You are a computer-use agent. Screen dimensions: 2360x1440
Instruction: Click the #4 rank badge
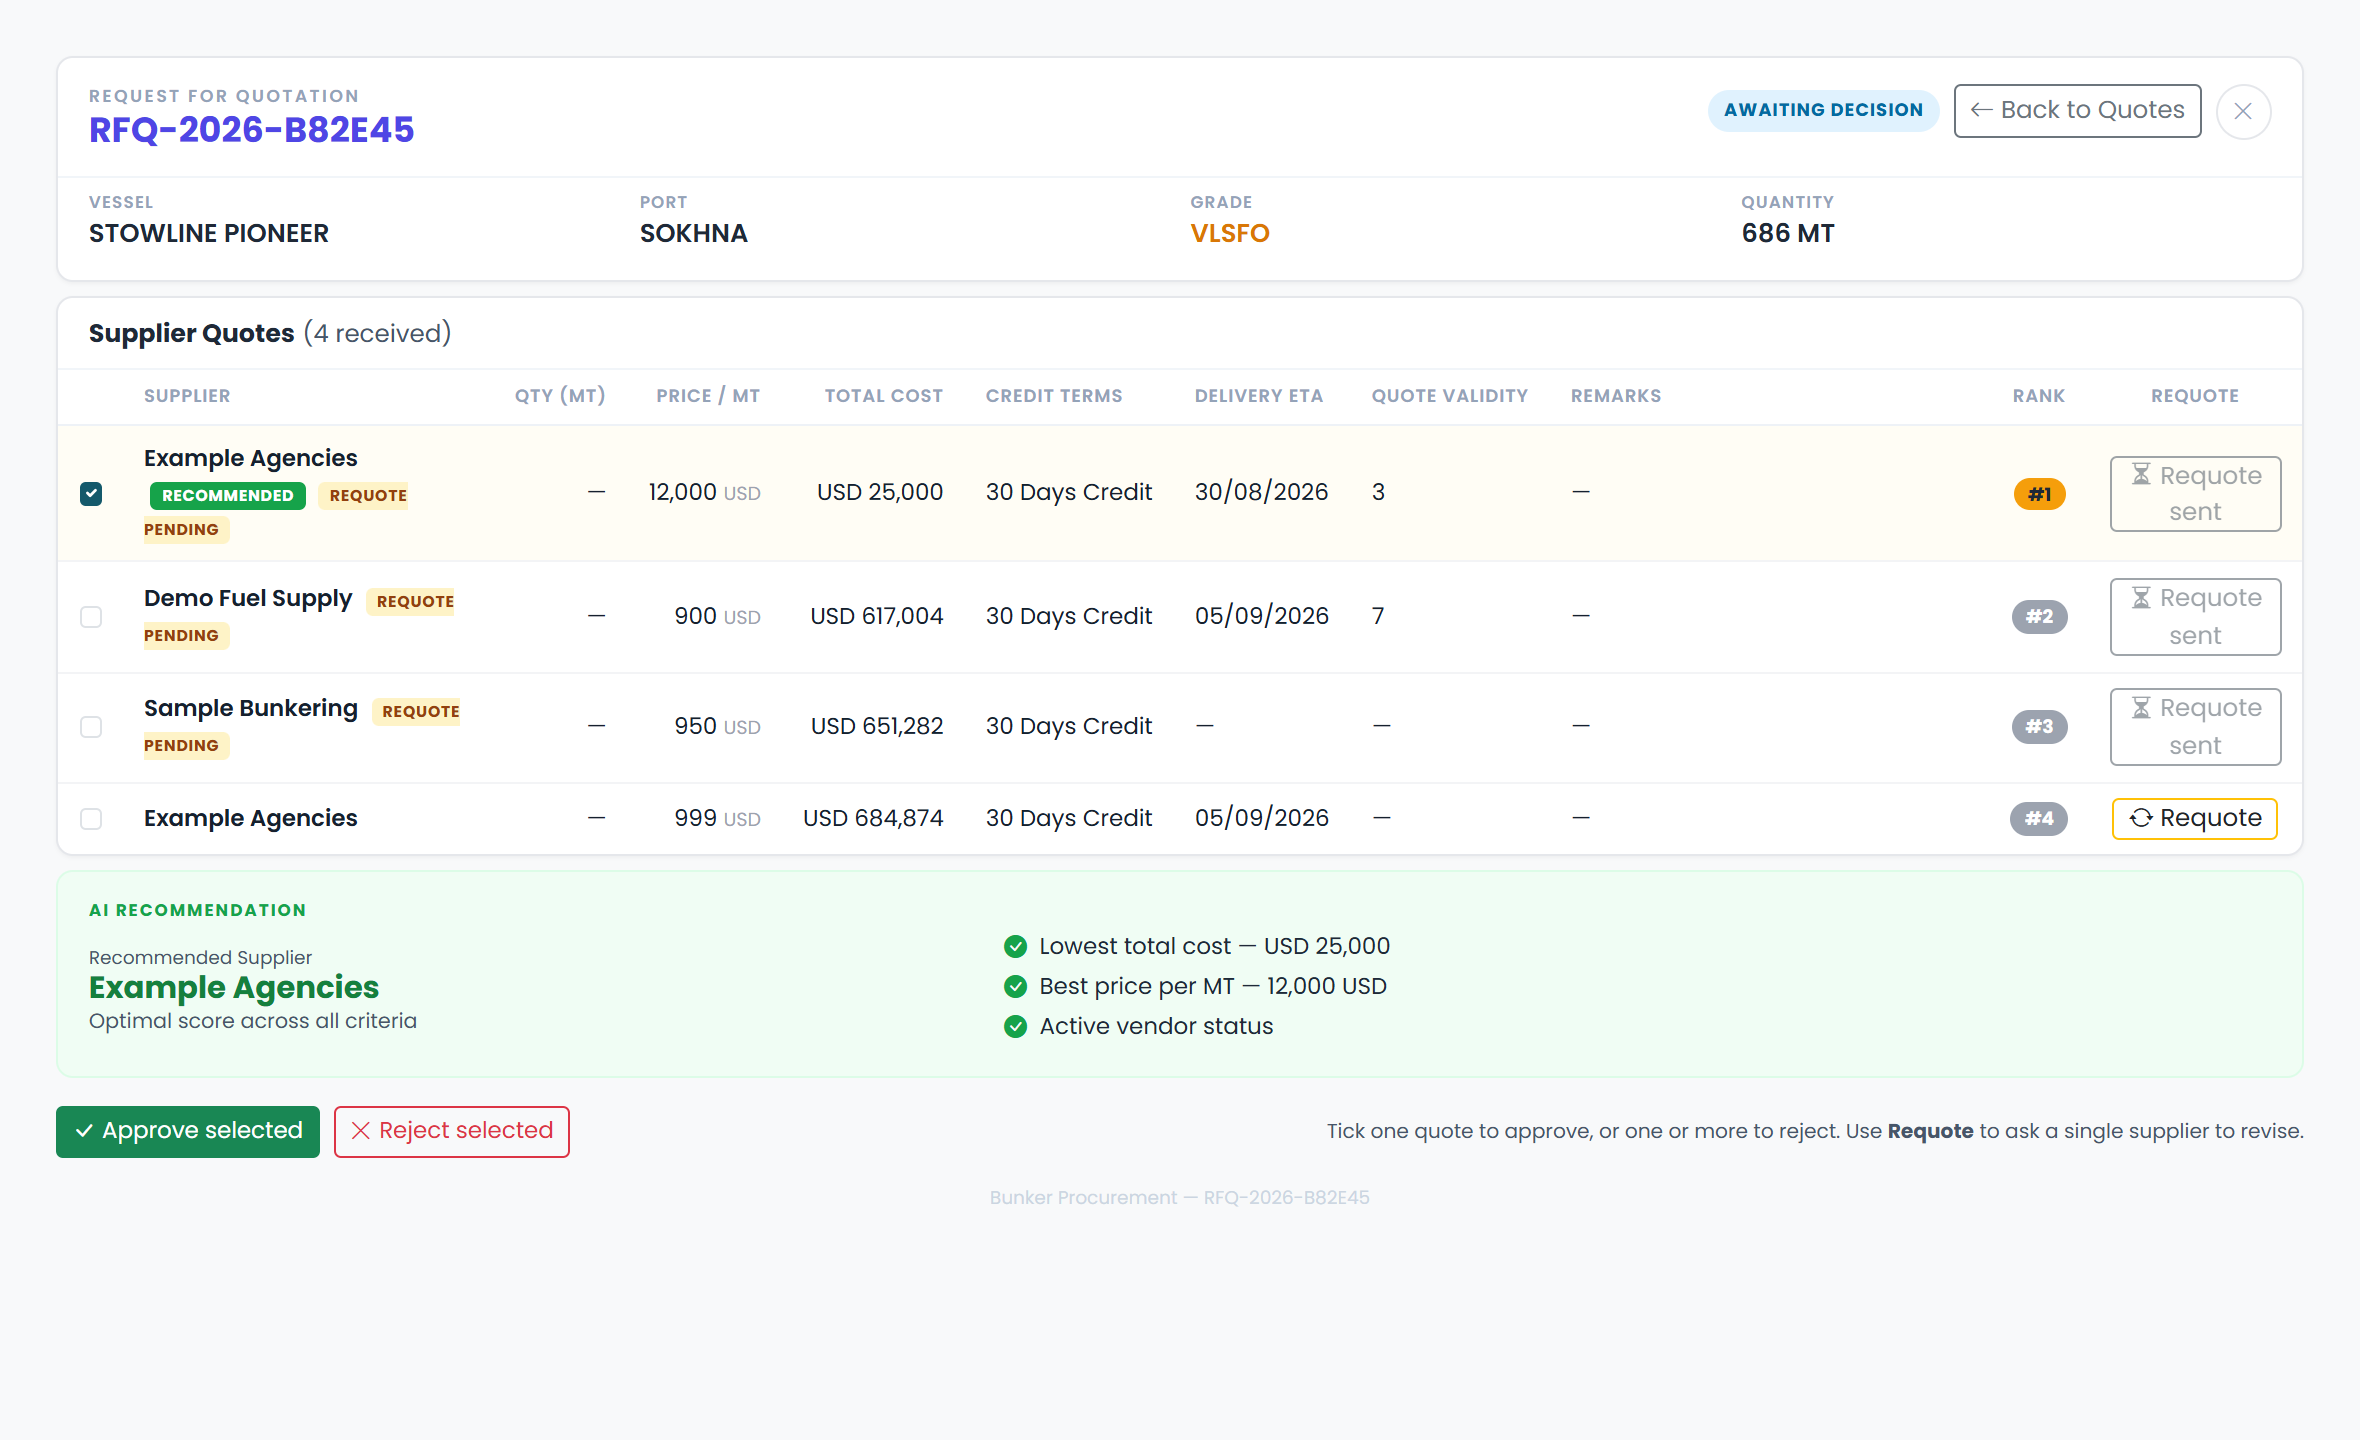[x=2038, y=819]
